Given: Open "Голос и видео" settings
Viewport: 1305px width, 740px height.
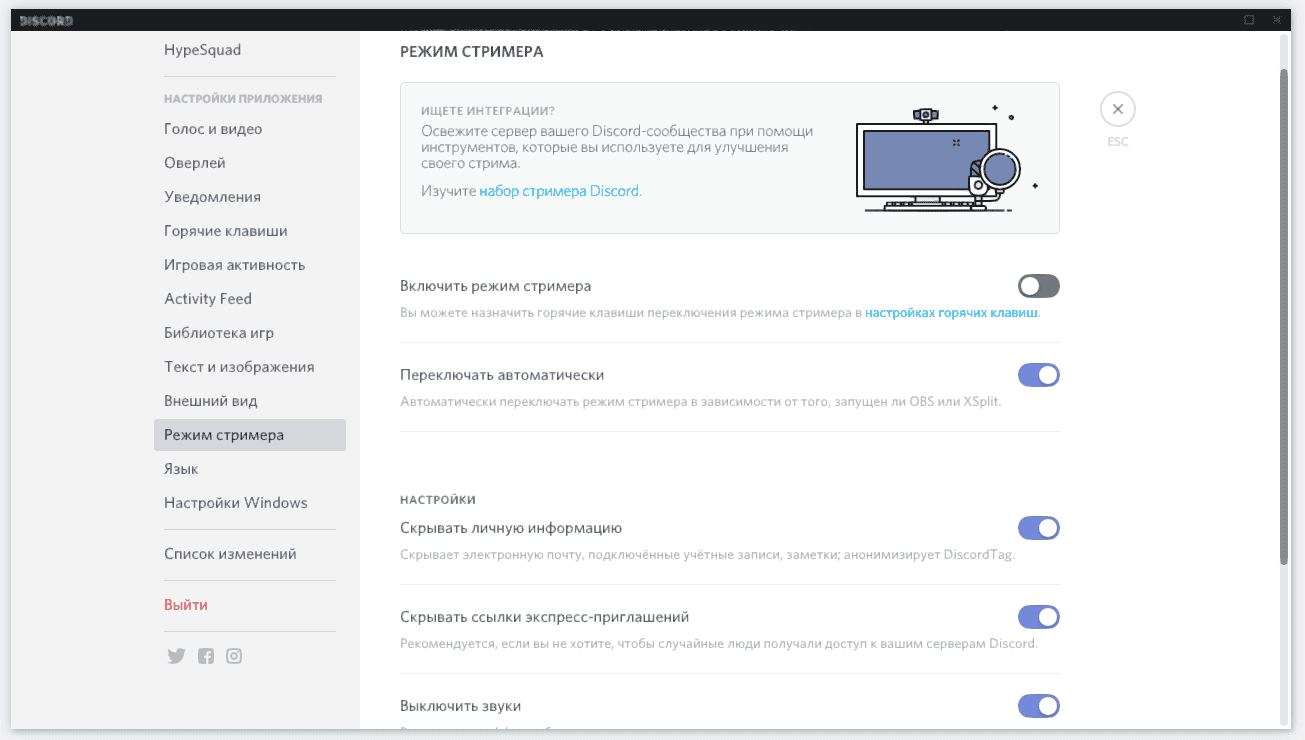Looking at the screenshot, I should pos(250,129).
